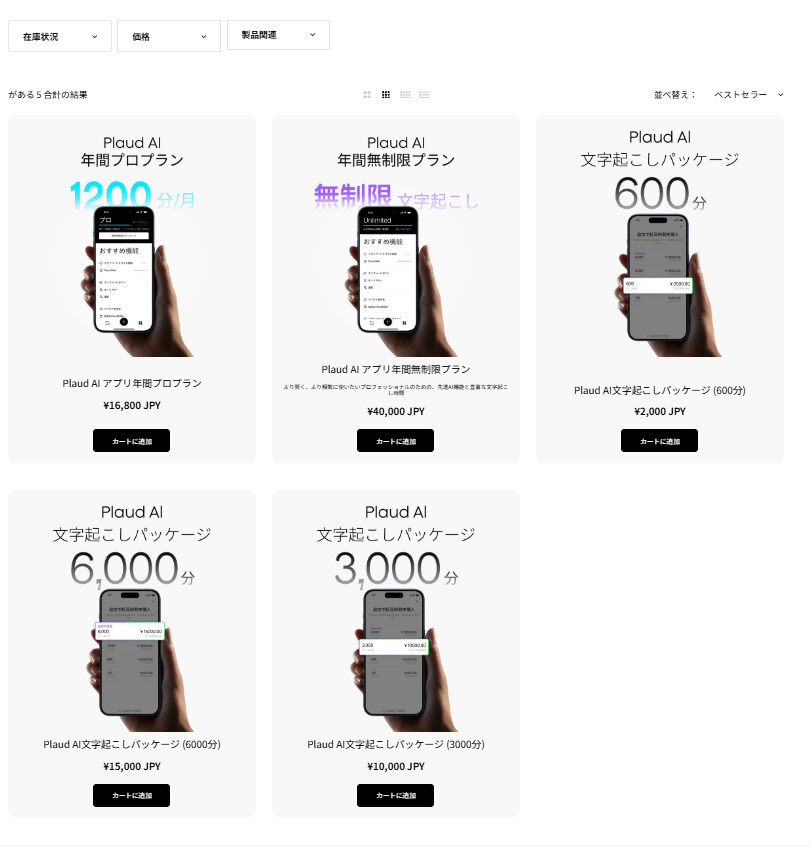810x847 pixels.
Task: Add the 600分 package to cart
Action: point(659,441)
